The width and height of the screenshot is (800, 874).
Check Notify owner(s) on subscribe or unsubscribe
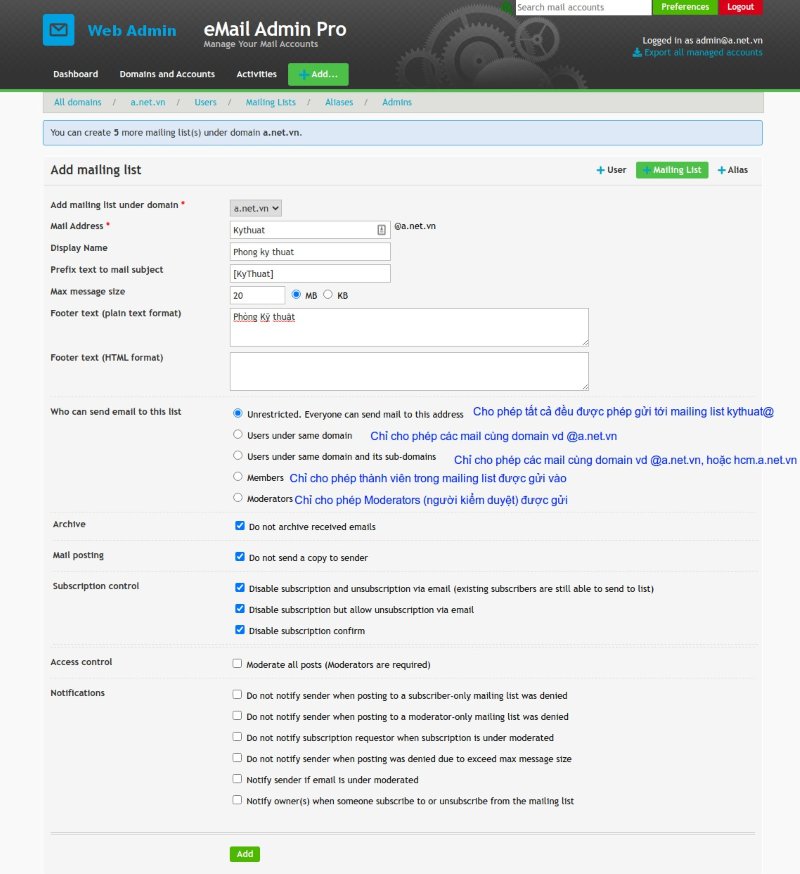tap(237, 800)
